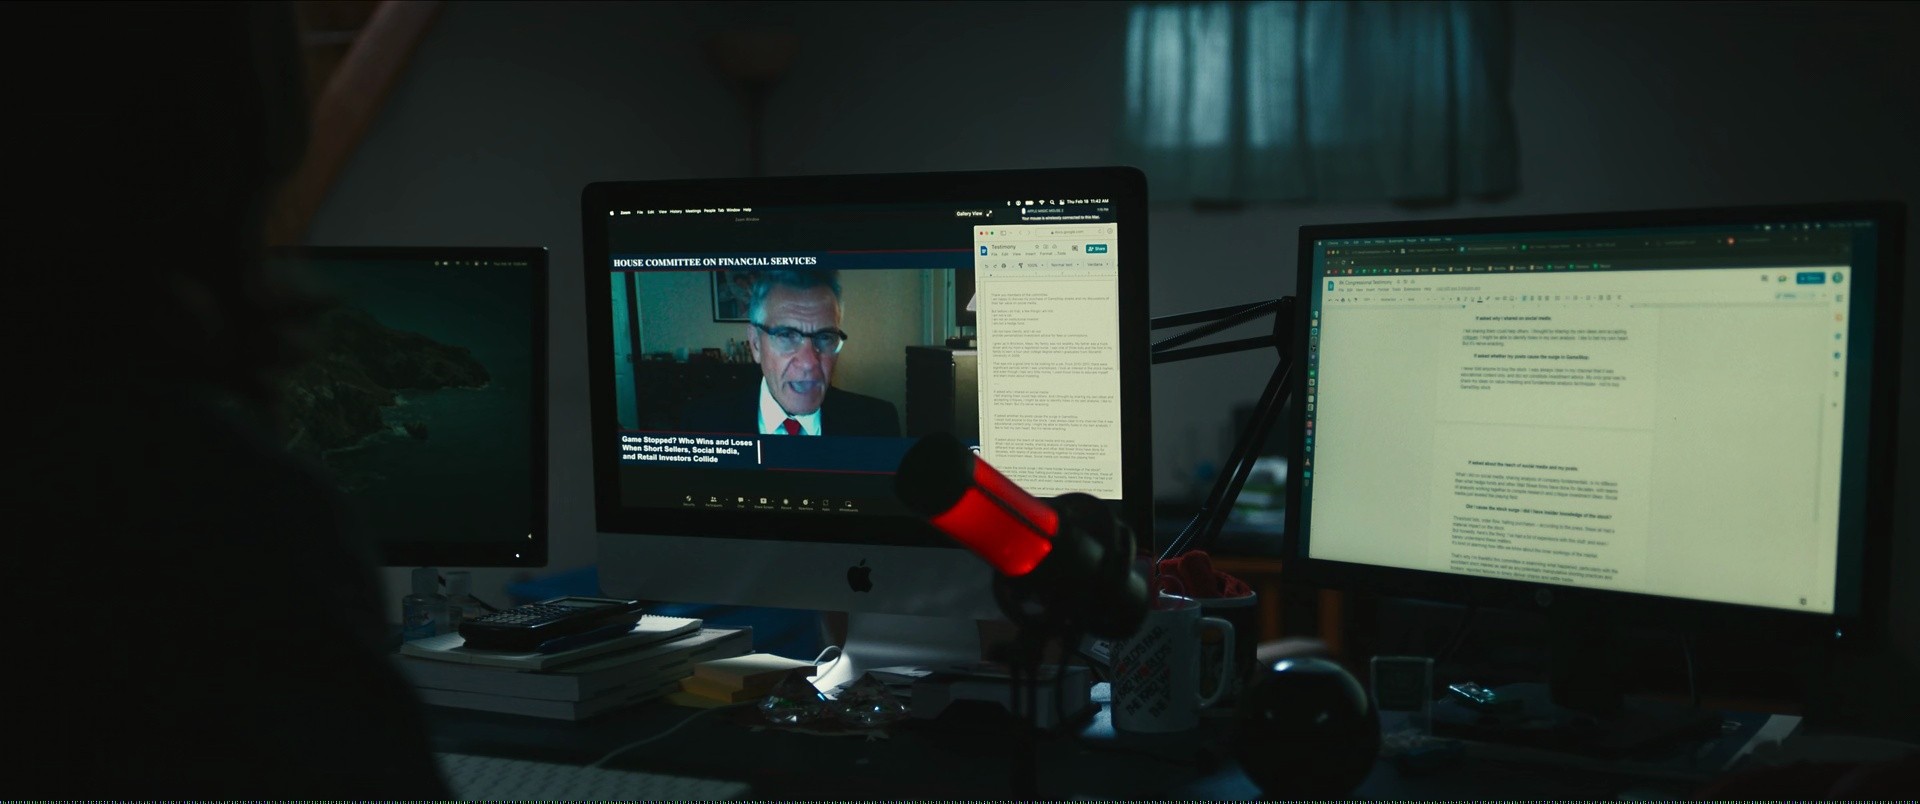Open the Normal text style dropdown
Viewport: 1920px width, 804px height.
coord(1064,265)
